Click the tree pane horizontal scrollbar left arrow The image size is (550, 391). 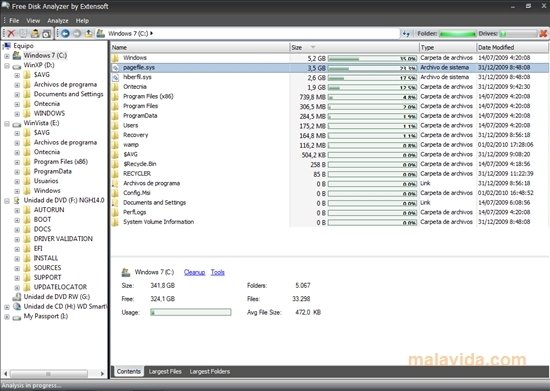(x=5, y=374)
